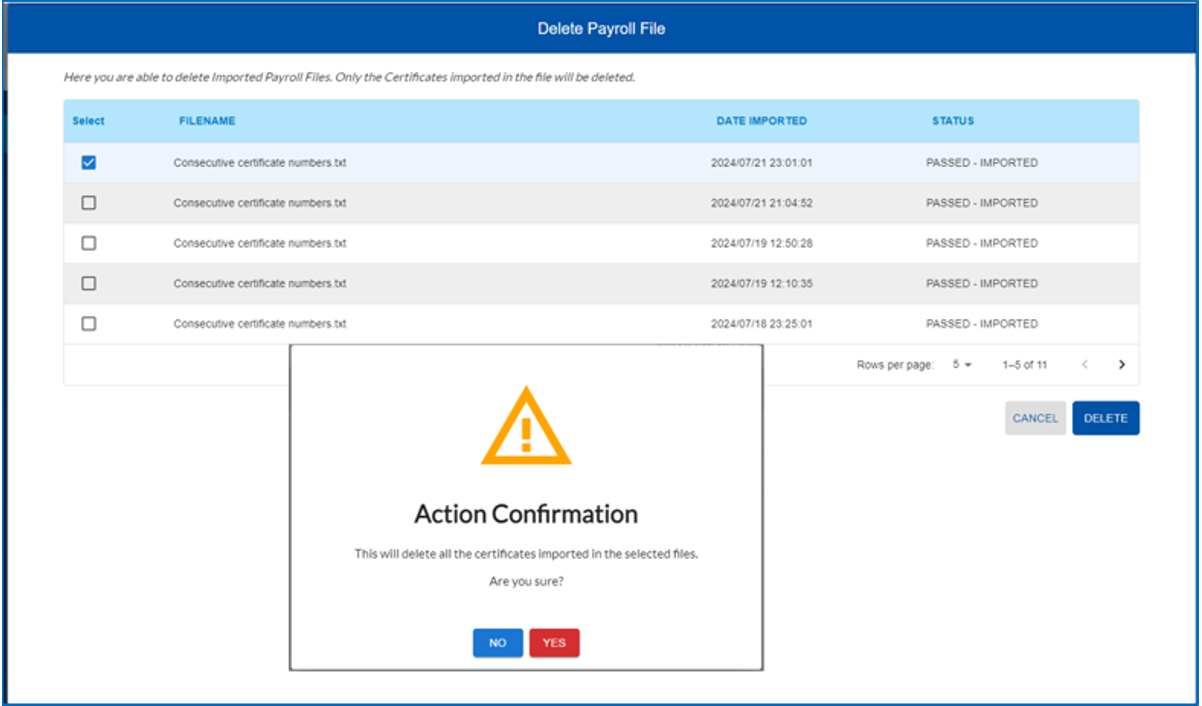1202x706 pixels.
Task: Click the status cell in the 2024/07/21 21:04:52 row
Action: [981, 203]
